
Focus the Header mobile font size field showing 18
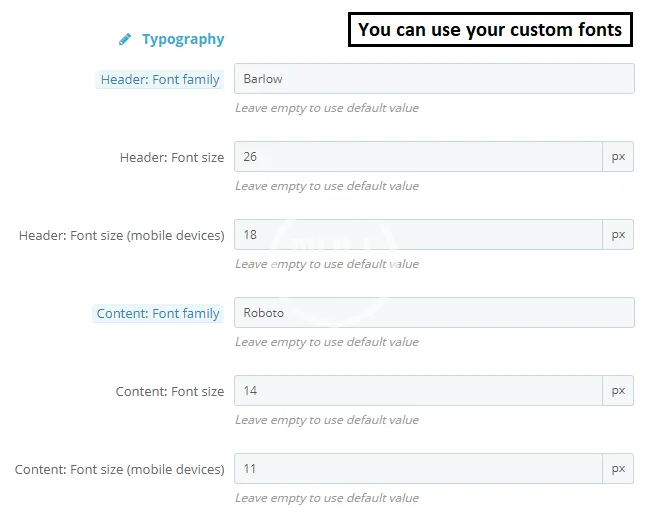click(x=417, y=235)
